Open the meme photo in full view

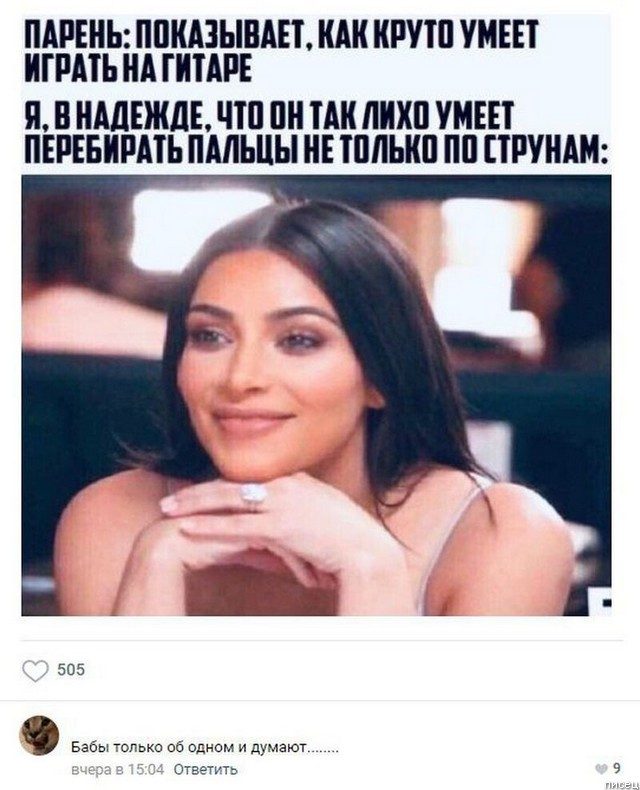pos(316,395)
